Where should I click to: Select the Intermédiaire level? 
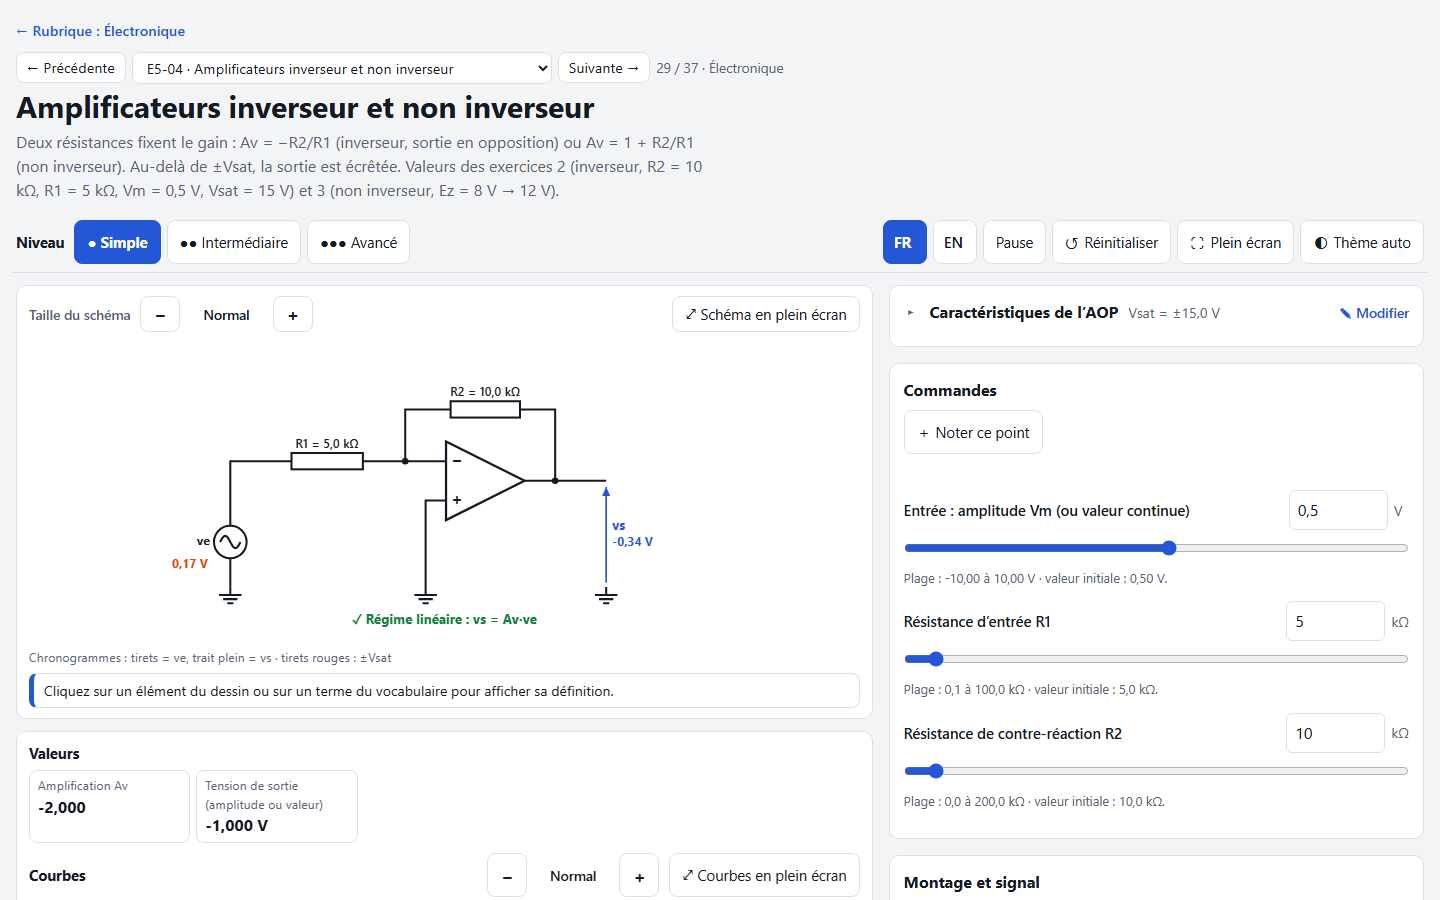click(234, 242)
